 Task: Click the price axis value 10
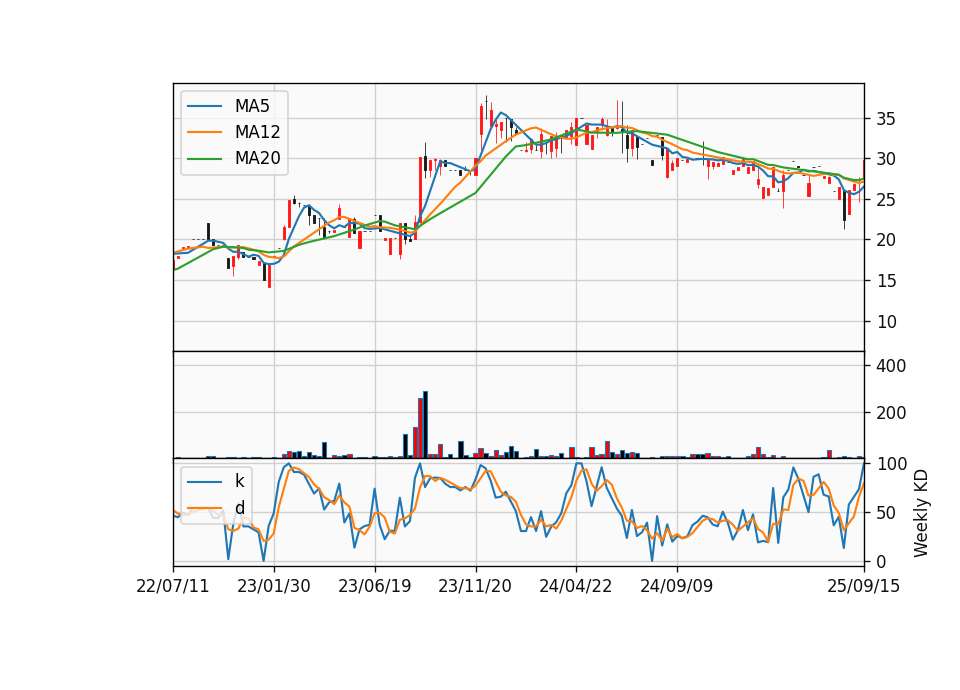coord(885,321)
